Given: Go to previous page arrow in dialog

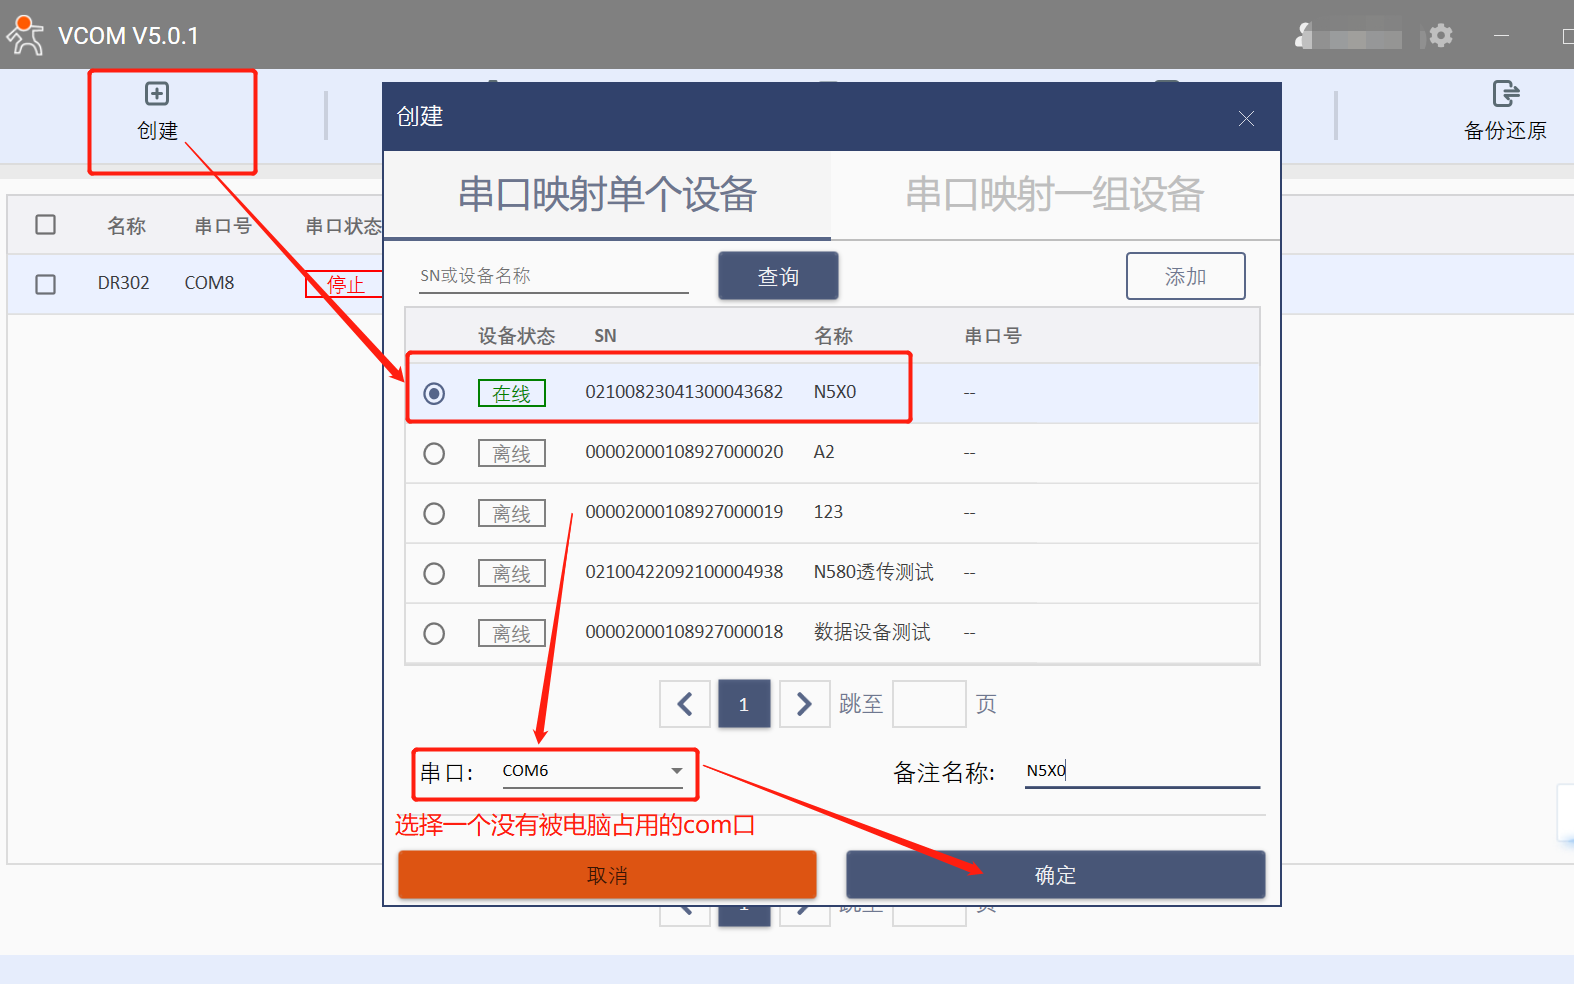Looking at the screenshot, I should [685, 704].
